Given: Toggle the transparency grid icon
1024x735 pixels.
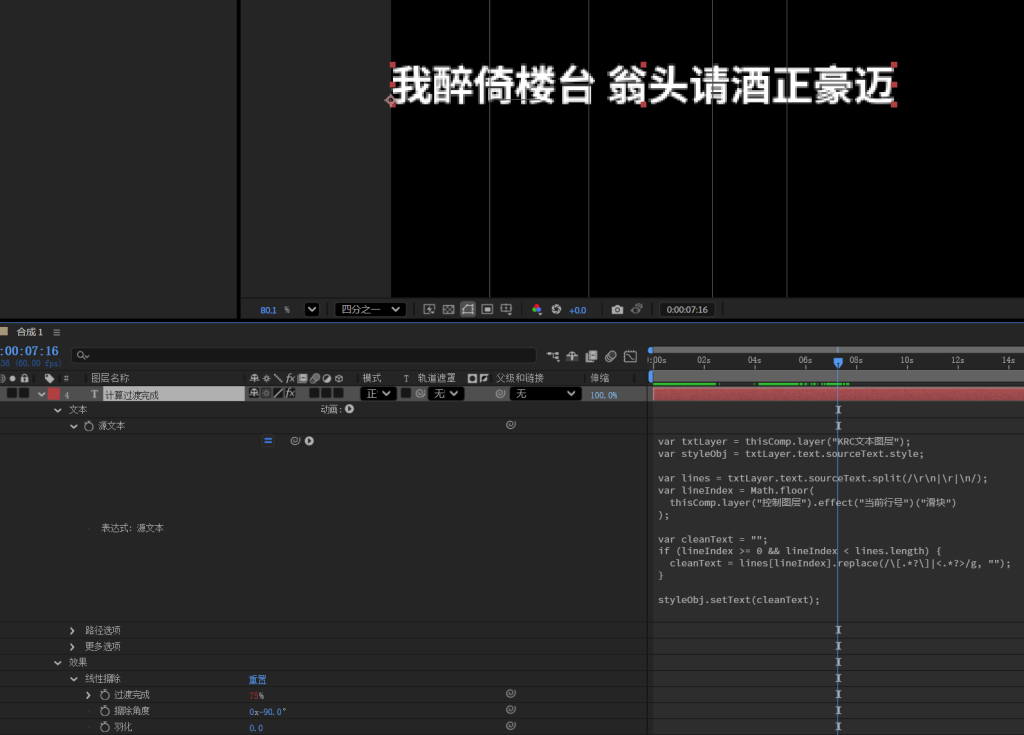Looking at the screenshot, I should point(448,310).
